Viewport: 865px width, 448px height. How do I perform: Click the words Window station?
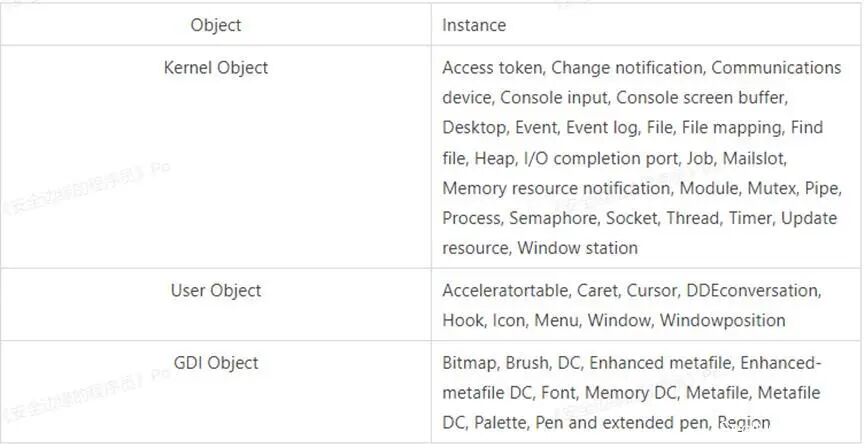click(578, 248)
